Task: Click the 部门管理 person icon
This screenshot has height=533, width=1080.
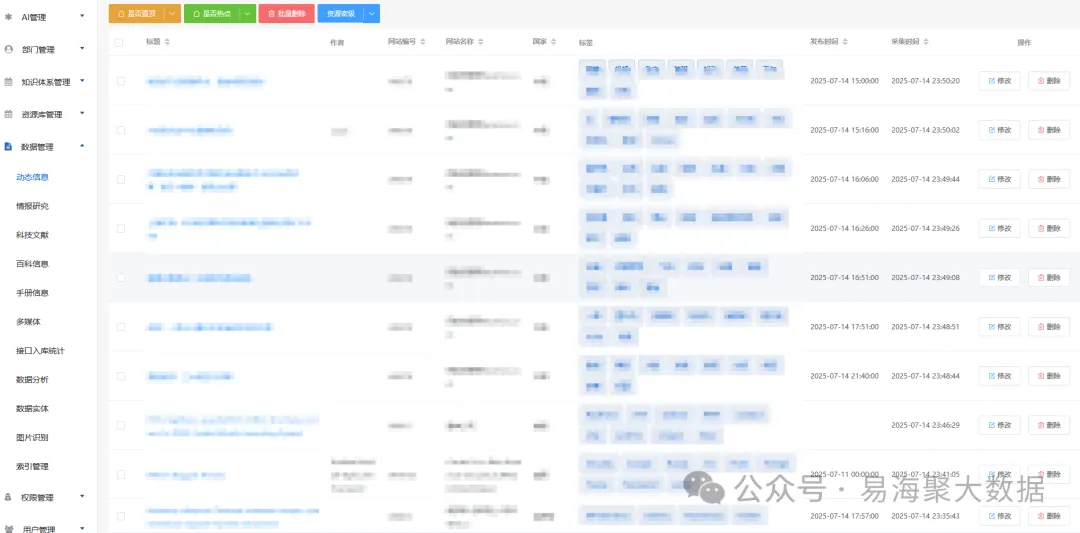Action: [x=8, y=49]
